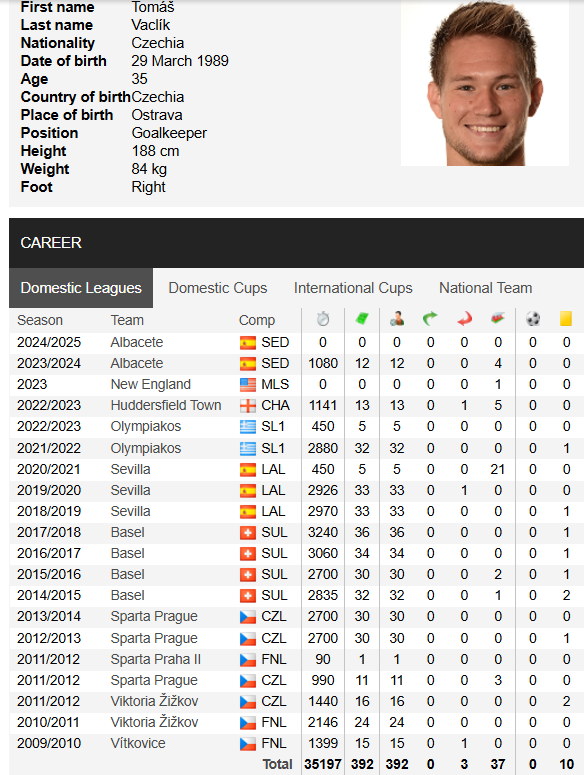The height and width of the screenshot is (775, 584).
Task: Switch to the Domestic Cups tab
Action: pos(218,288)
